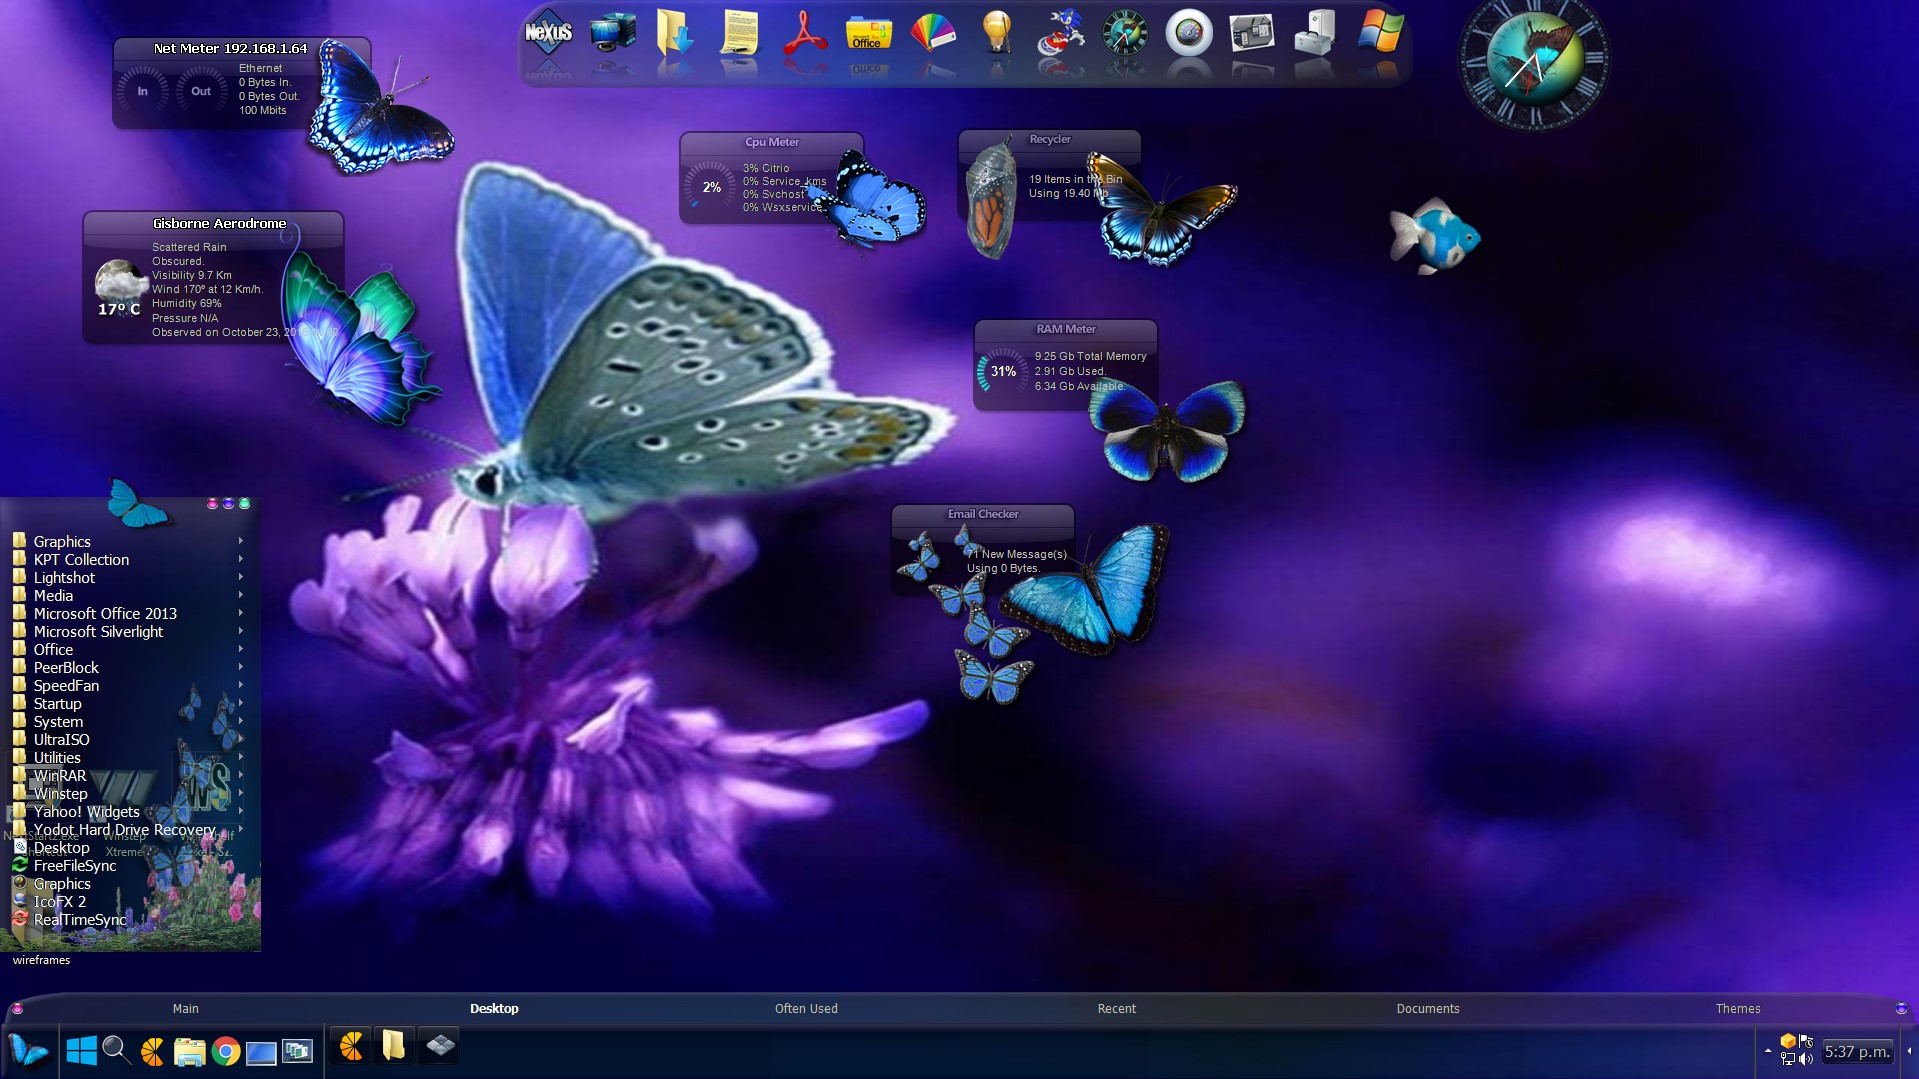Click the Nexus logo in the dock
Screen dimensions: 1919x1079
[548, 33]
